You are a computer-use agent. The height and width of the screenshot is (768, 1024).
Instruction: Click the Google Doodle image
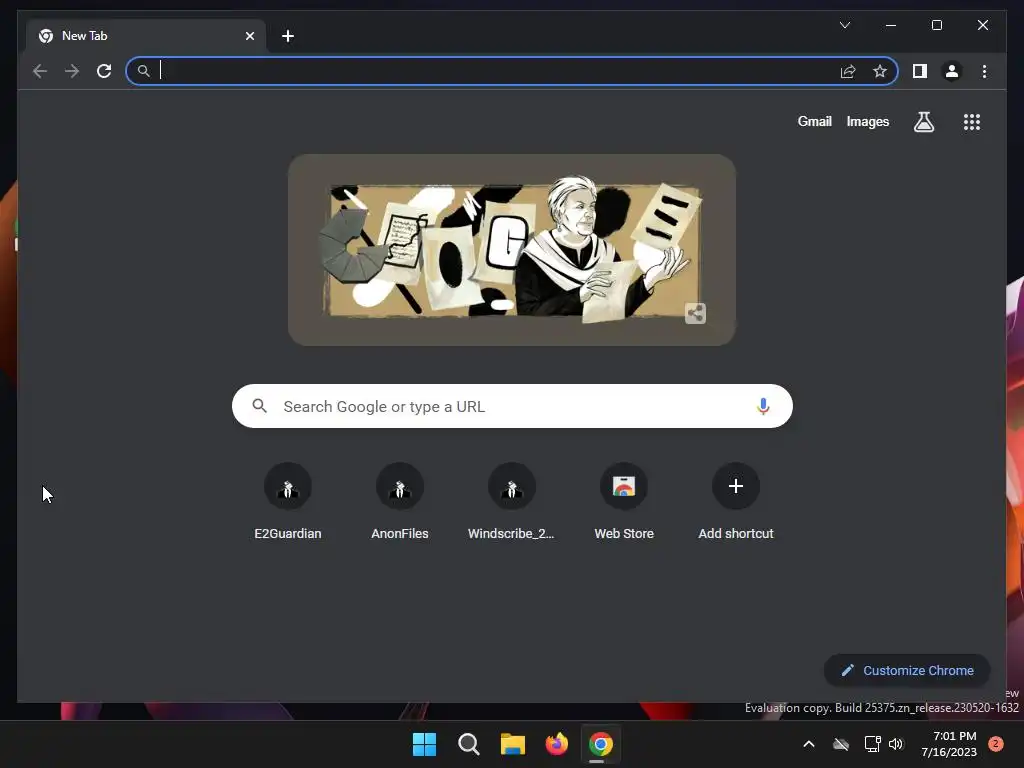512,250
